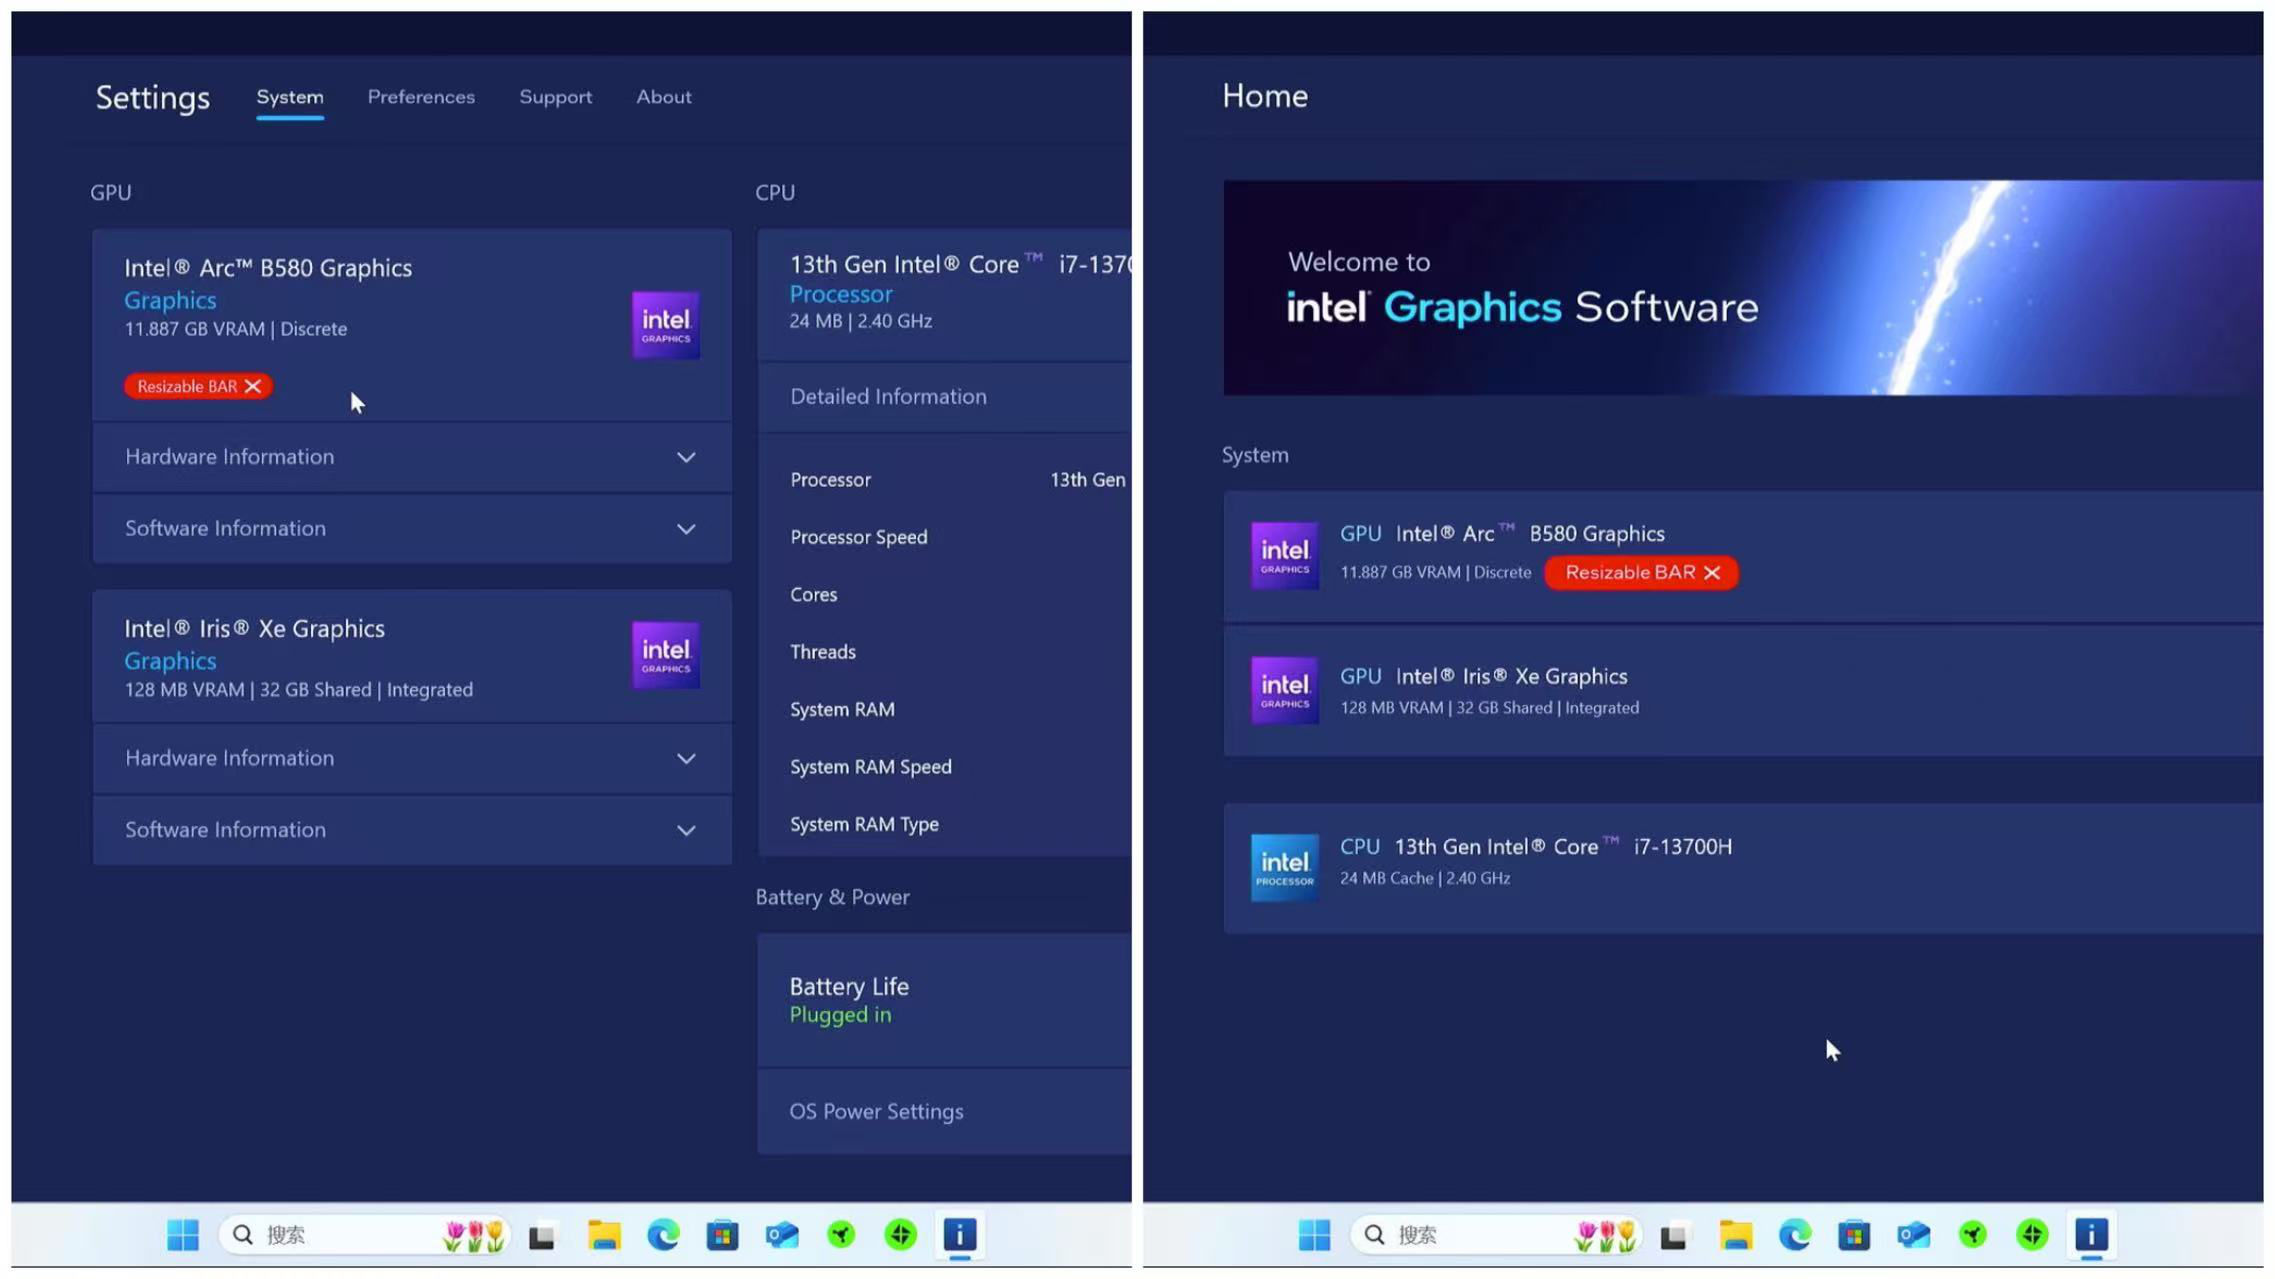2275x1279 pixels.
Task: Click the System RAM Speed row
Action: click(944, 767)
